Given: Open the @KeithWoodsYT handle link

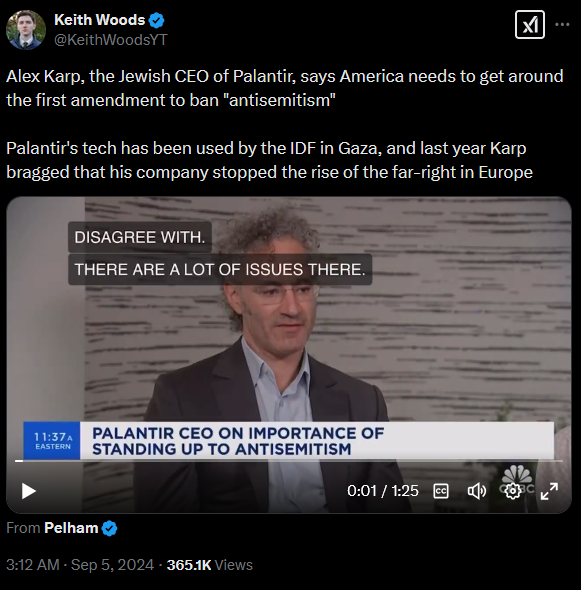Looking at the screenshot, I should pyautogui.click(x=111, y=40).
